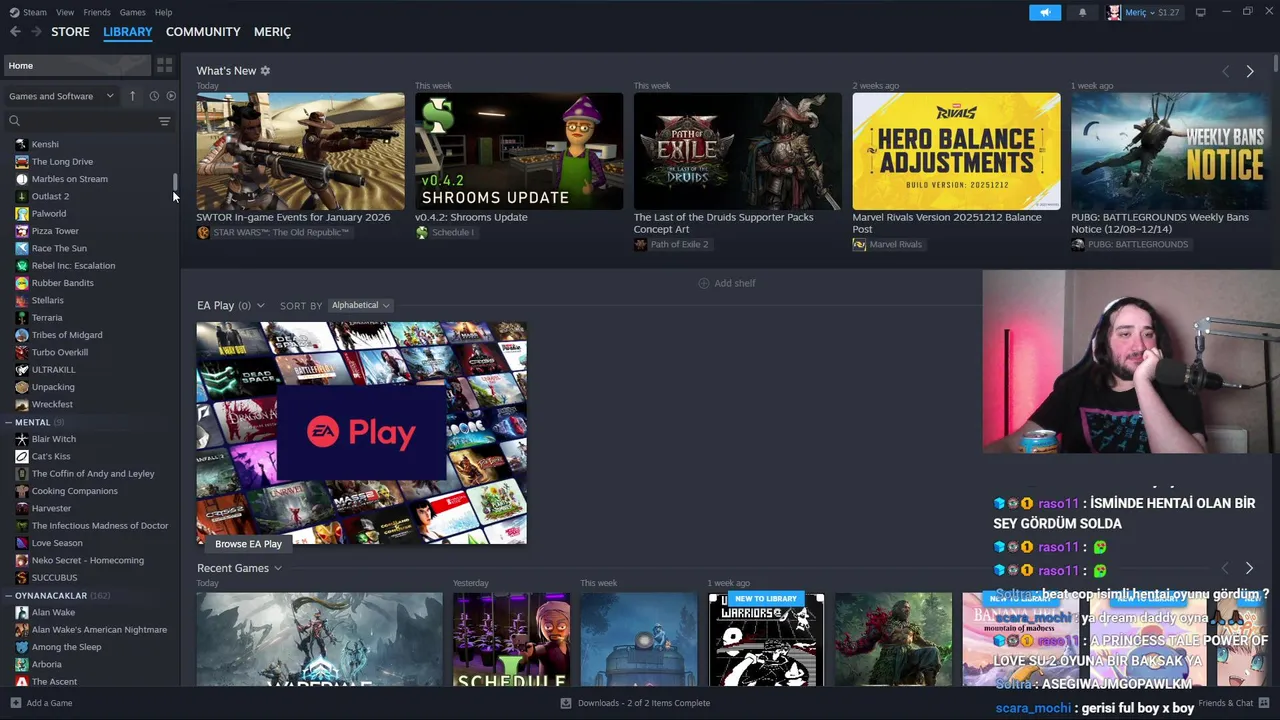The height and width of the screenshot is (720, 1280).
Task: Open Path of Exile 2 news source link
Action: pyautogui.click(x=671, y=244)
